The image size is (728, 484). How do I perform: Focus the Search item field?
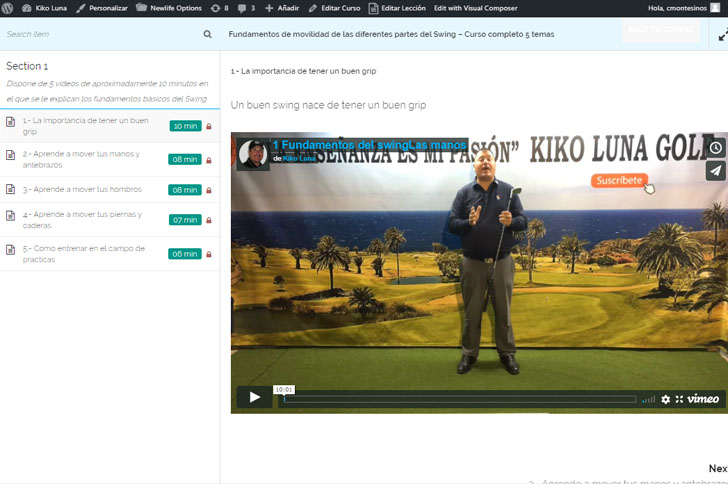pos(102,34)
